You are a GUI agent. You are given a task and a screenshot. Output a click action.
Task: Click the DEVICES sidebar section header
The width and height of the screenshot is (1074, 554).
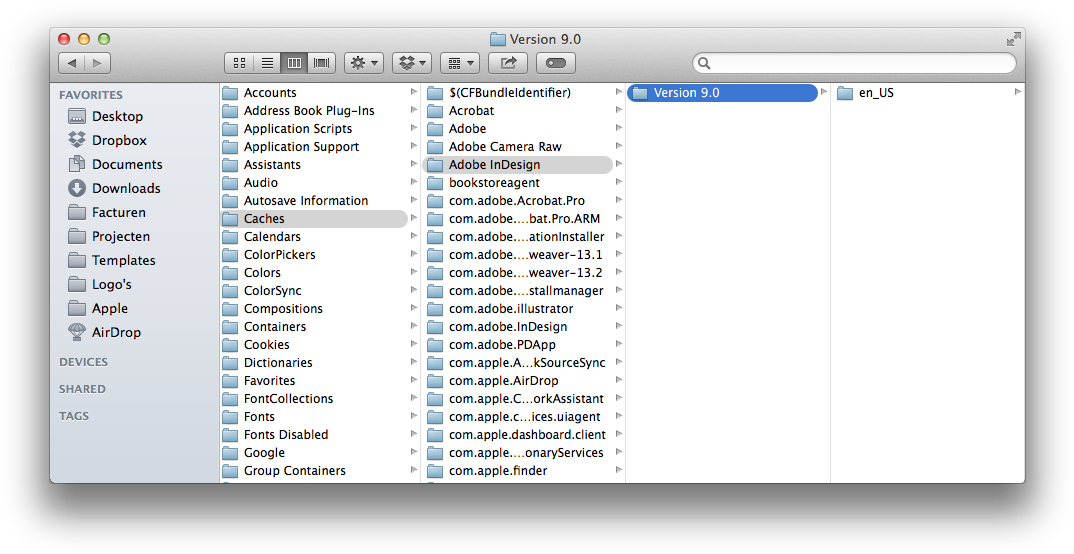tap(83, 362)
